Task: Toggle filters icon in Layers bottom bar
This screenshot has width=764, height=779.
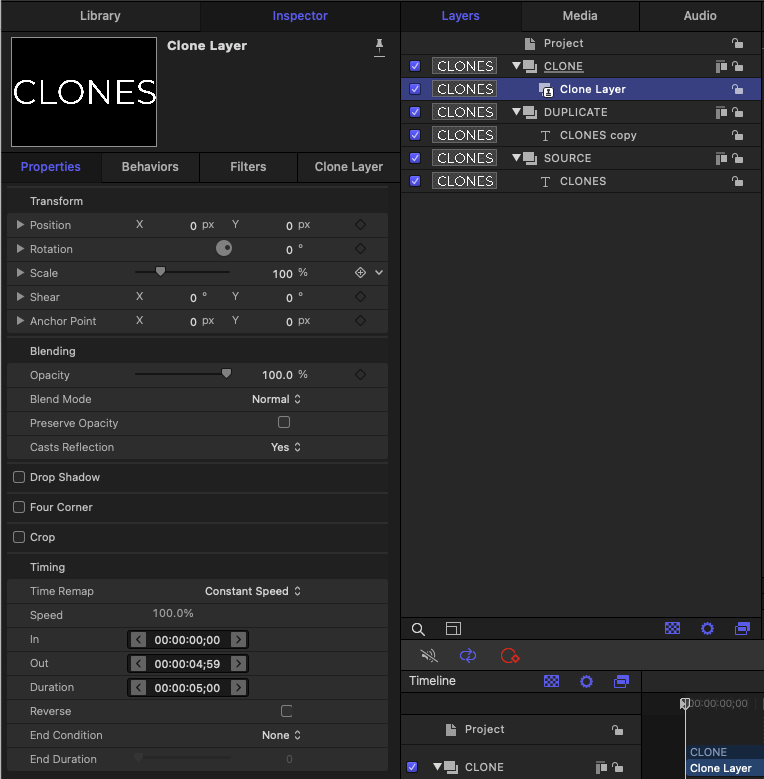Action: tap(743, 628)
